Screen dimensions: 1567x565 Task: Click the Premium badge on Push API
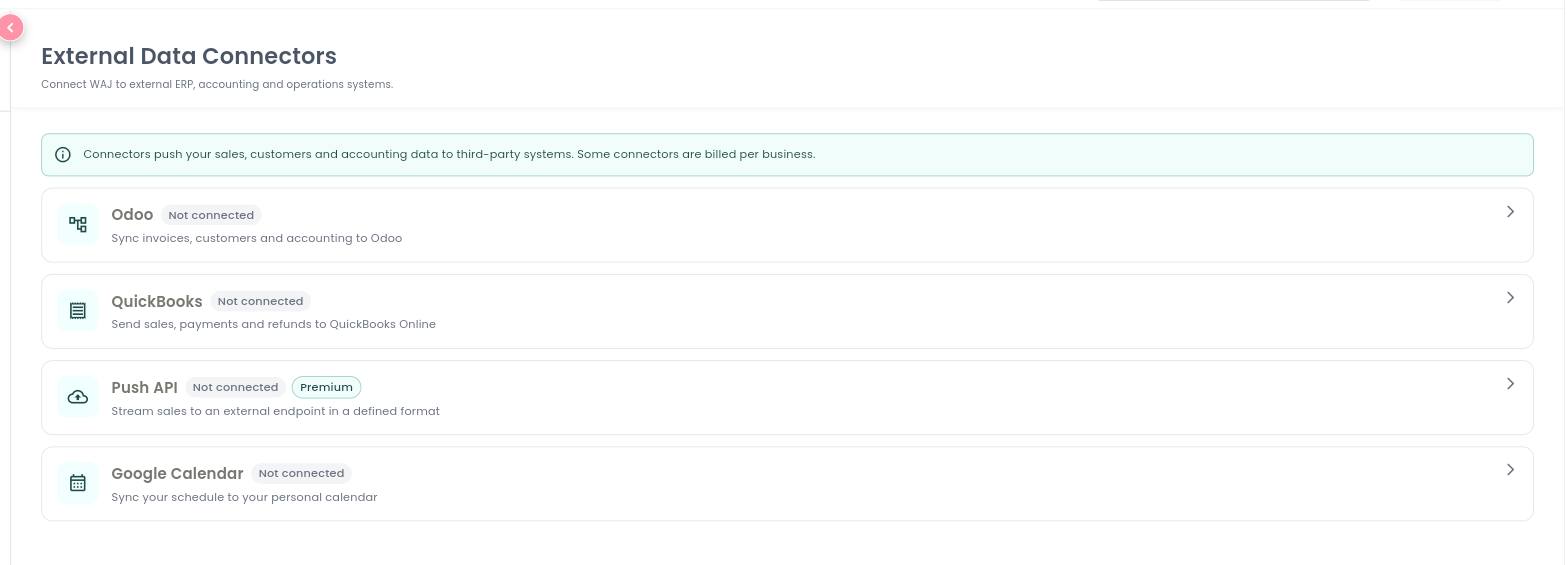(x=326, y=387)
